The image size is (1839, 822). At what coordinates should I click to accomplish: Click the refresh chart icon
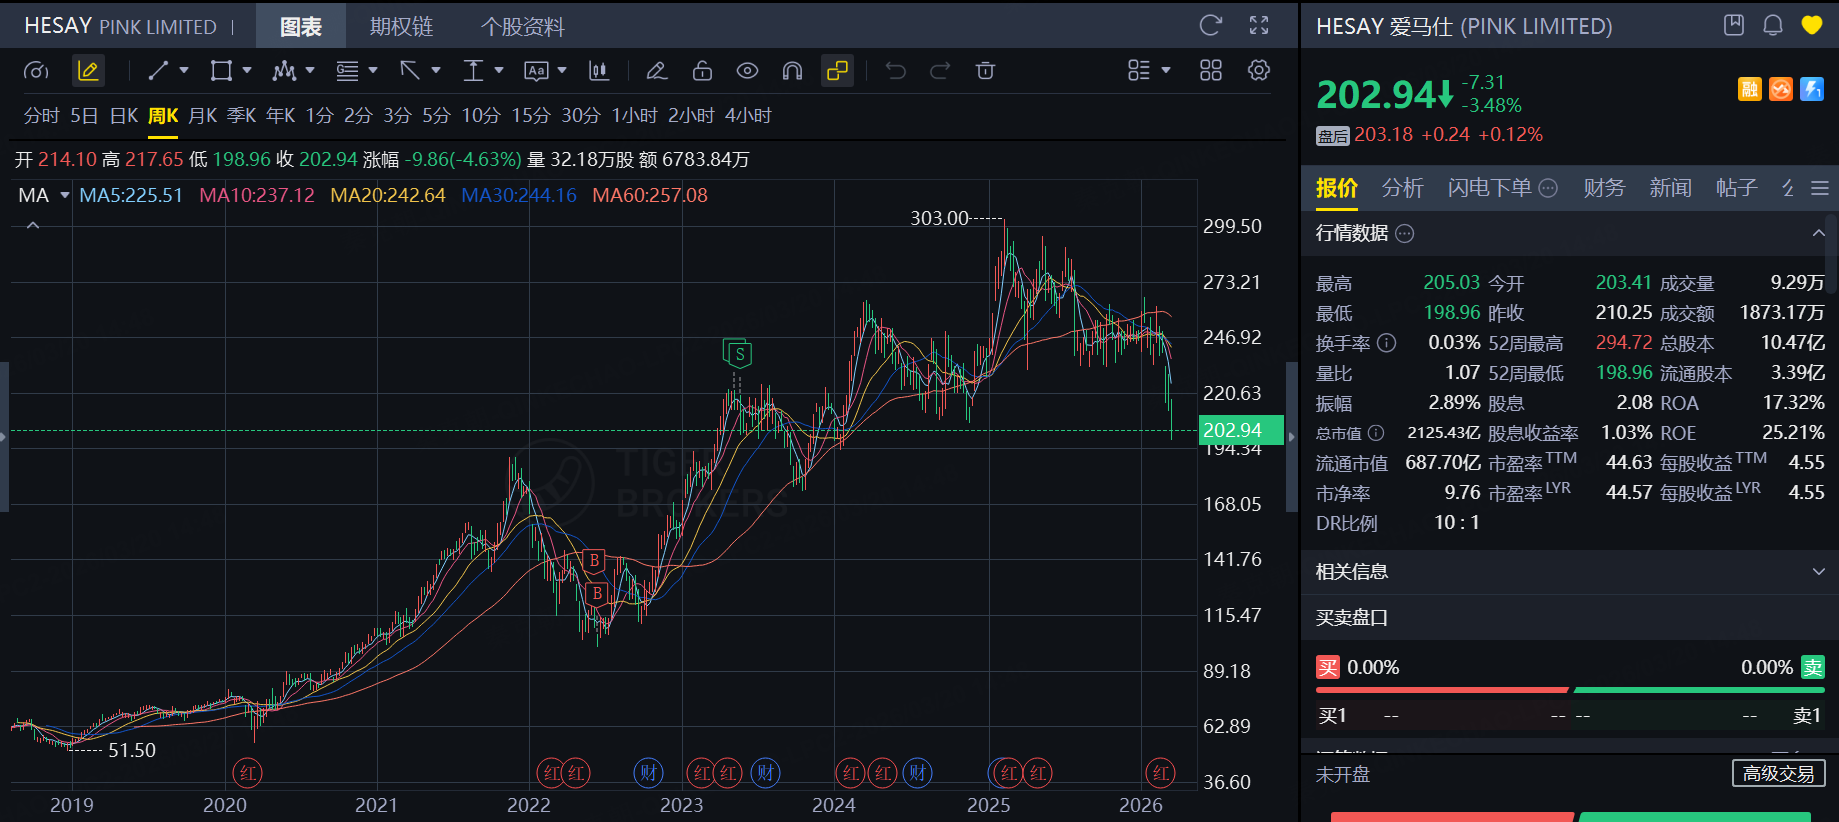pos(1210,26)
